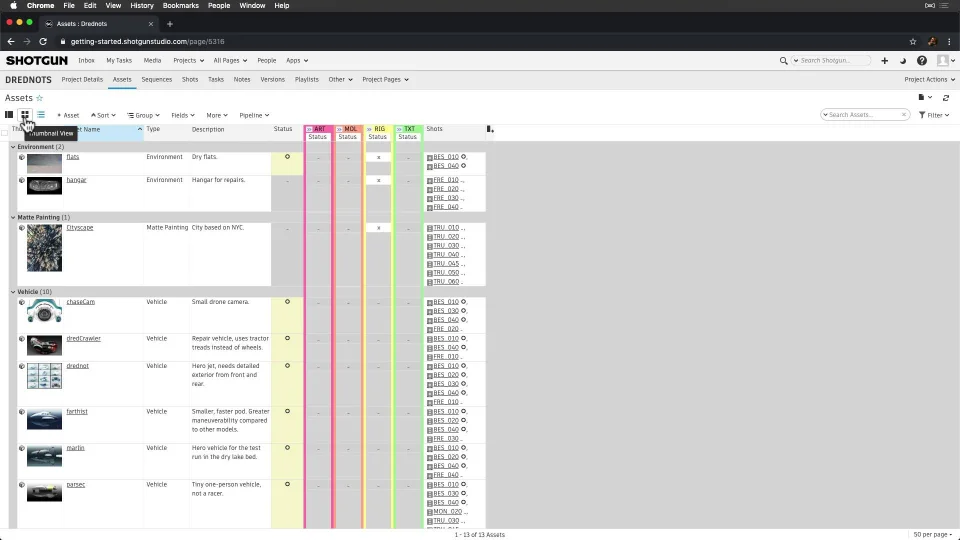Screen dimensions: 960x540
Task: Switch to the master-detail view icon
Action: tap(9, 114)
